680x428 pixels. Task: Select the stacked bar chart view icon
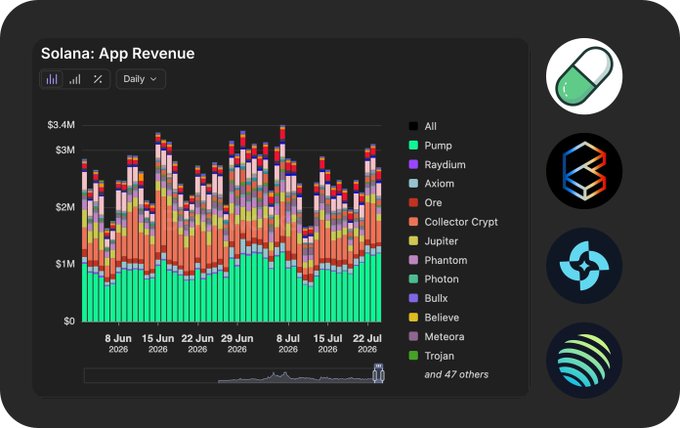pyautogui.click(x=52, y=79)
